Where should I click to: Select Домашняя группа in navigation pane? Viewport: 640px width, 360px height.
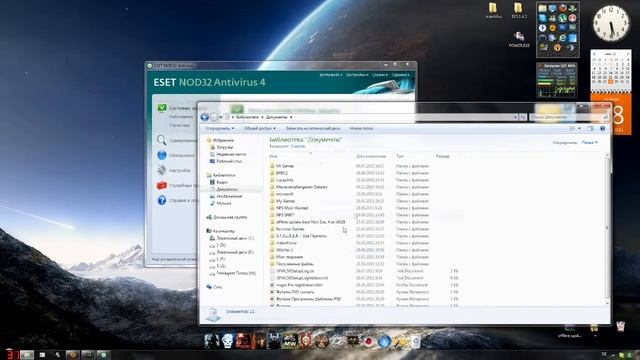[230, 217]
